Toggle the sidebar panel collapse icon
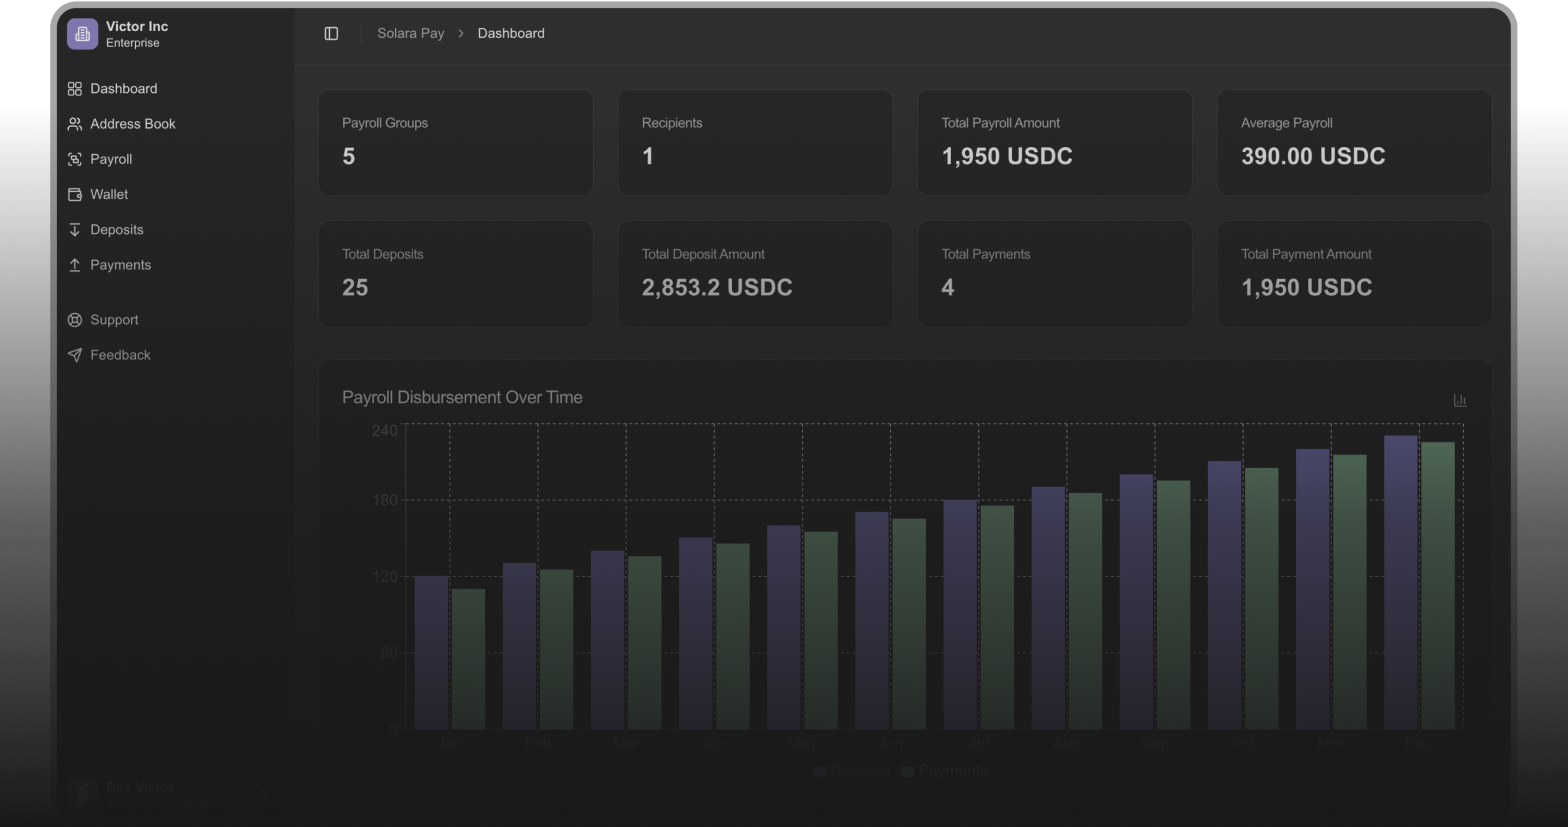 point(331,34)
